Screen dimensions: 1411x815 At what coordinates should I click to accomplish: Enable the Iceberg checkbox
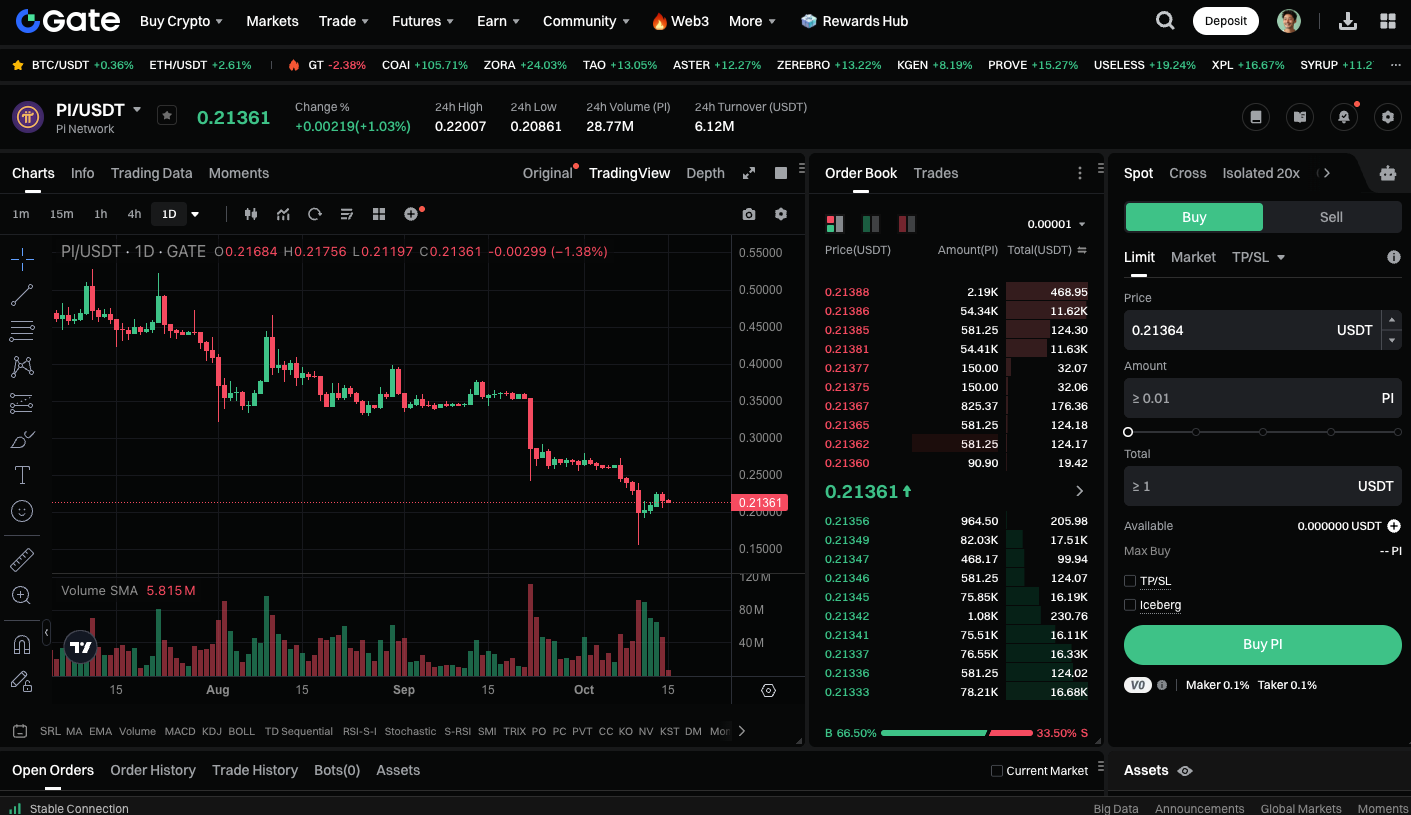(x=1130, y=605)
